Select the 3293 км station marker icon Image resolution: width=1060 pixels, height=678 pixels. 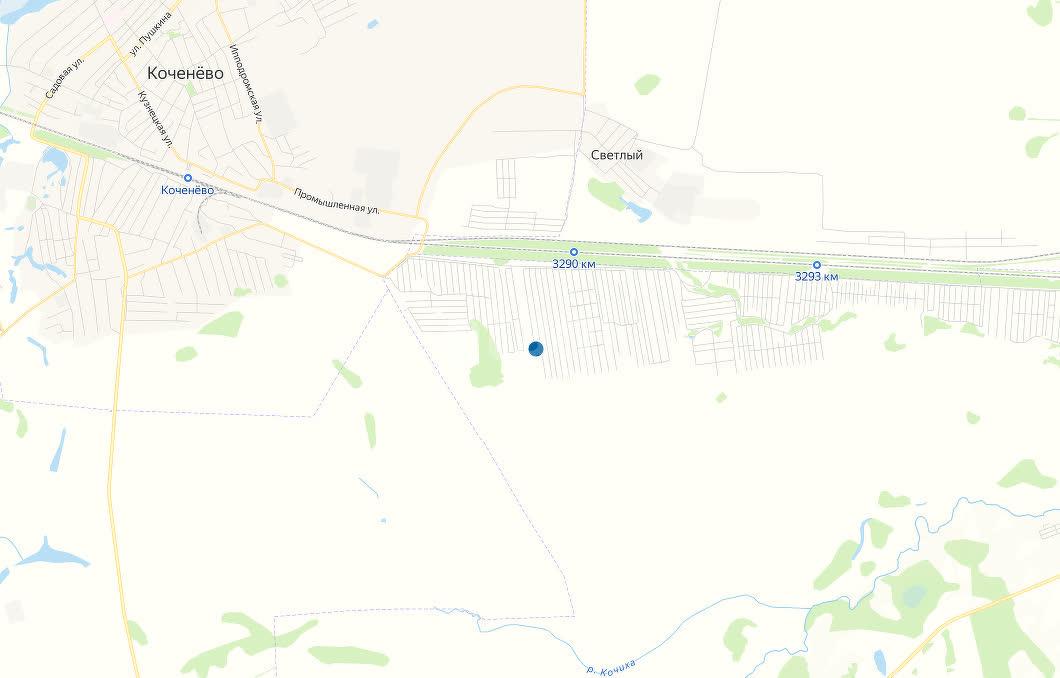coord(817,265)
